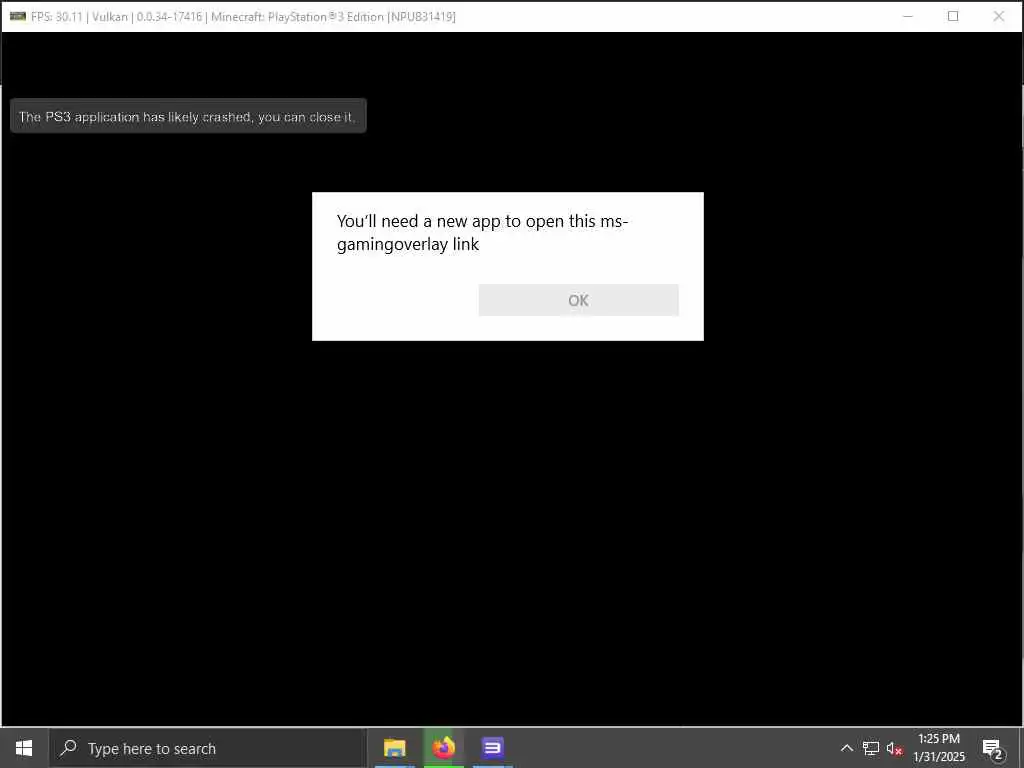
Task: Open the notification center icon
Action: (x=993, y=748)
